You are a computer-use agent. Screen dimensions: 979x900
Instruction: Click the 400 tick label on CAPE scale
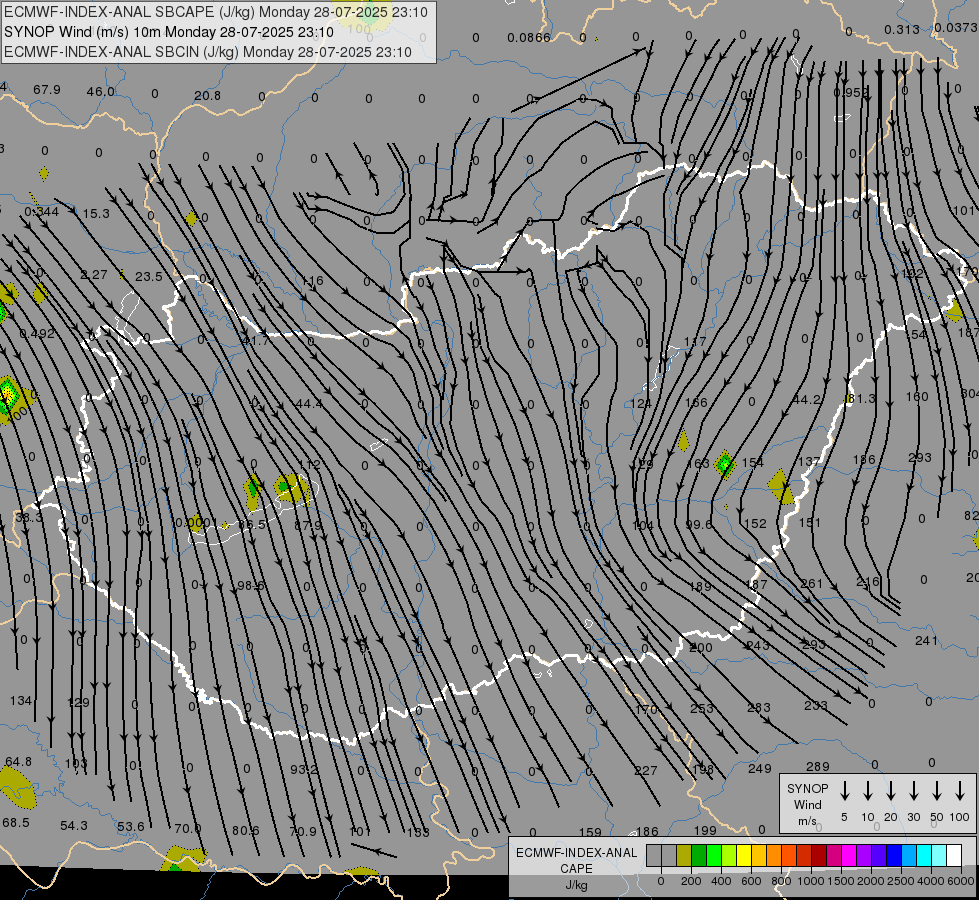click(721, 881)
